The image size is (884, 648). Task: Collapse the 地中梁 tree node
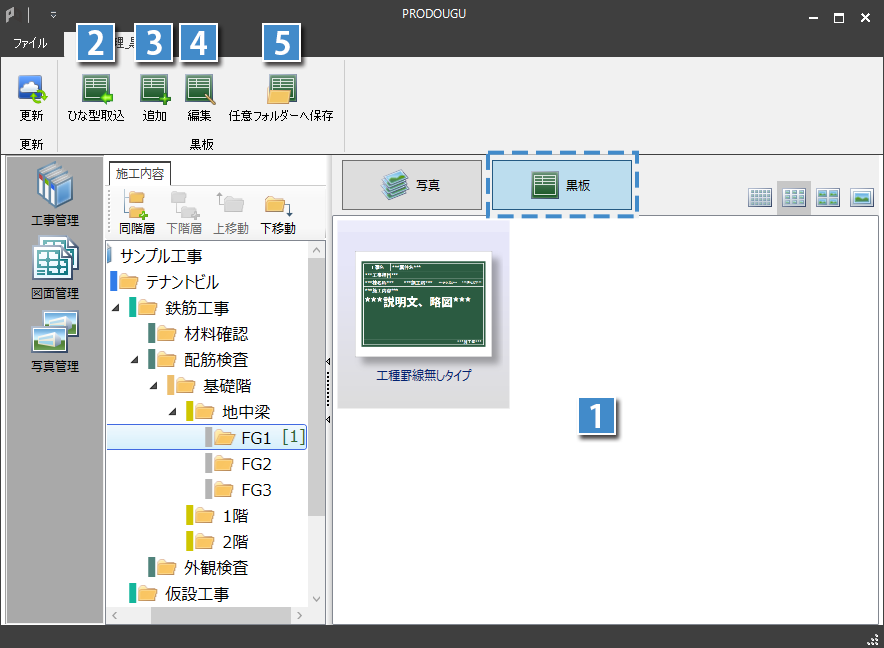tap(173, 411)
